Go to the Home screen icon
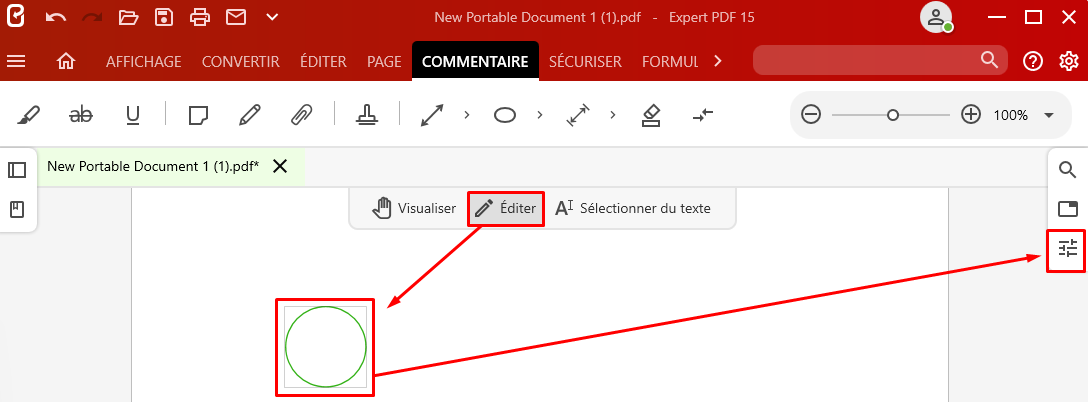This screenshot has height=402, width=1088. (x=66, y=62)
